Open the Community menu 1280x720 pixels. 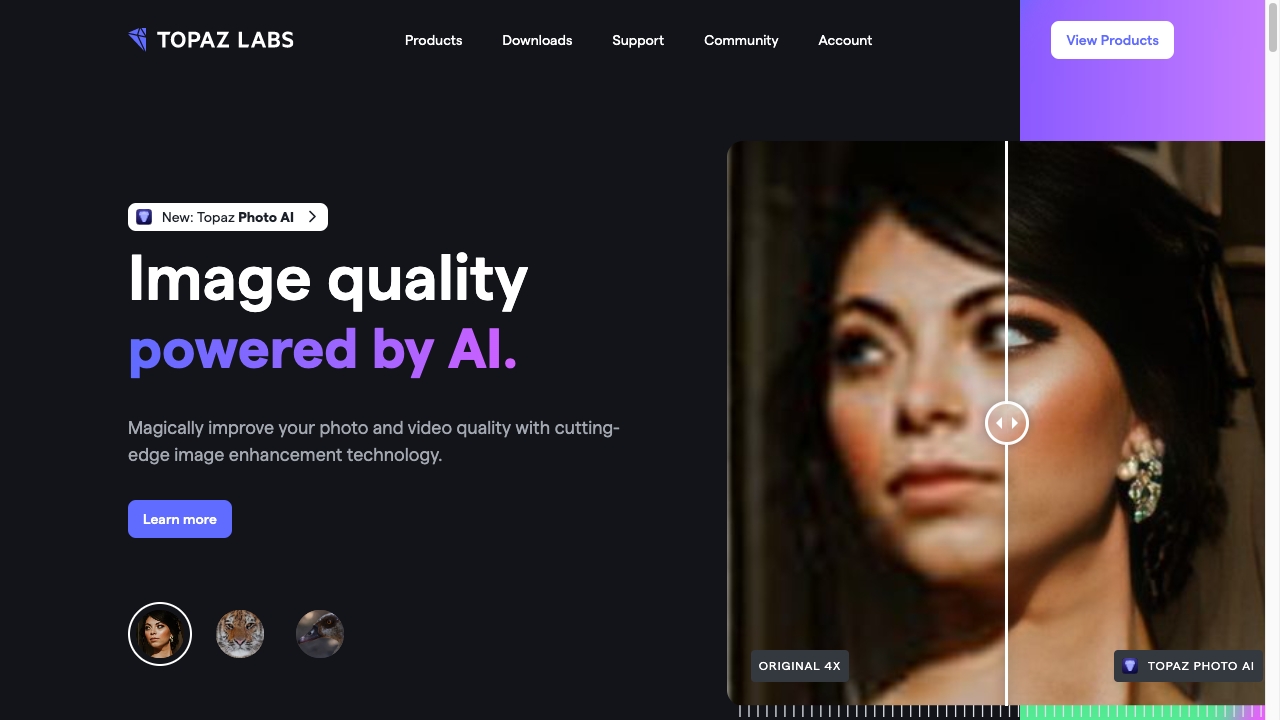pyautogui.click(x=741, y=40)
